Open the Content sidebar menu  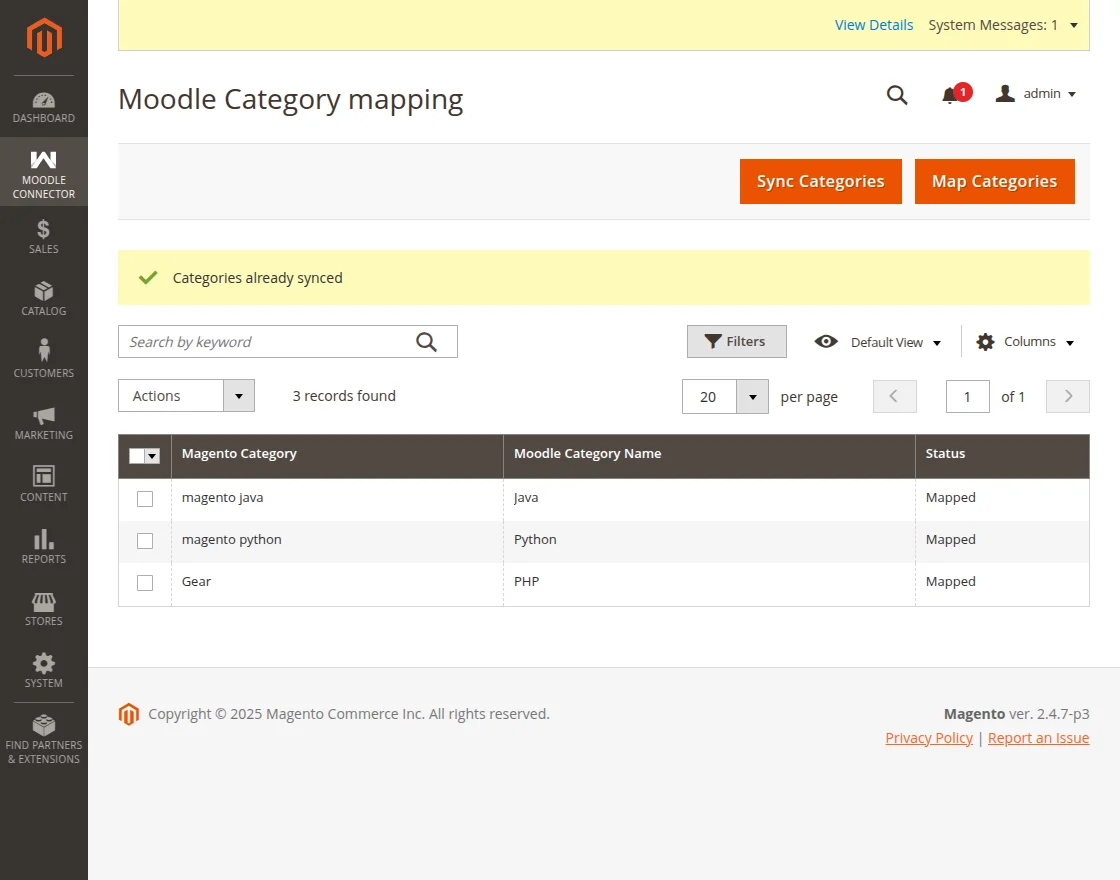pyautogui.click(x=44, y=484)
